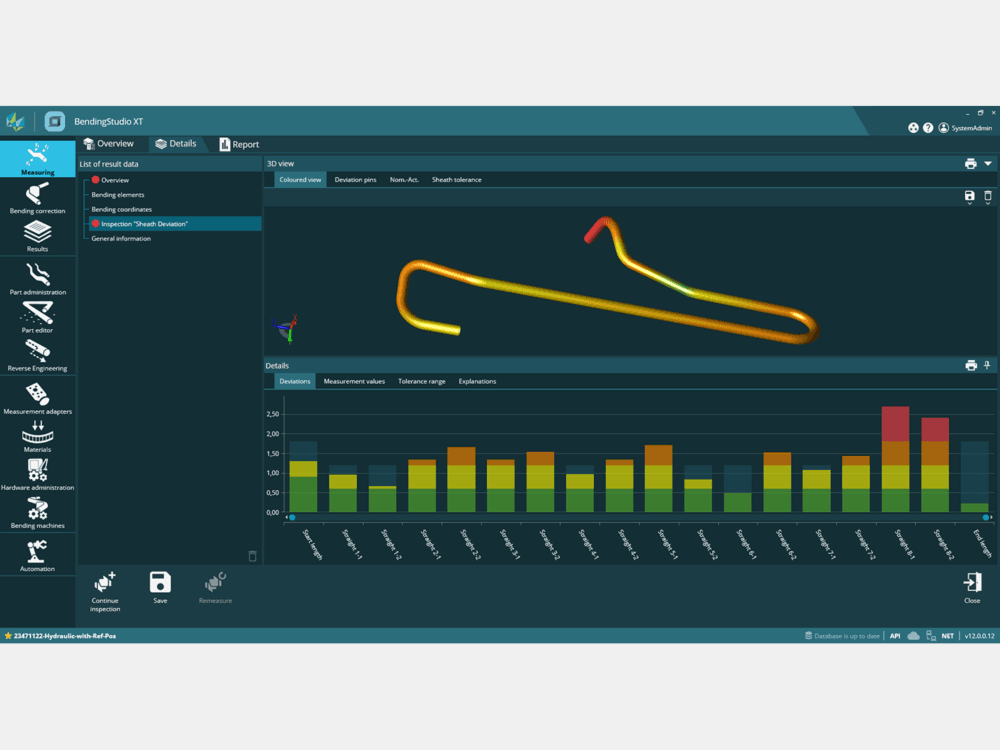Click the right chart range slider handle
The image size is (1000, 750).
pyautogui.click(x=986, y=518)
